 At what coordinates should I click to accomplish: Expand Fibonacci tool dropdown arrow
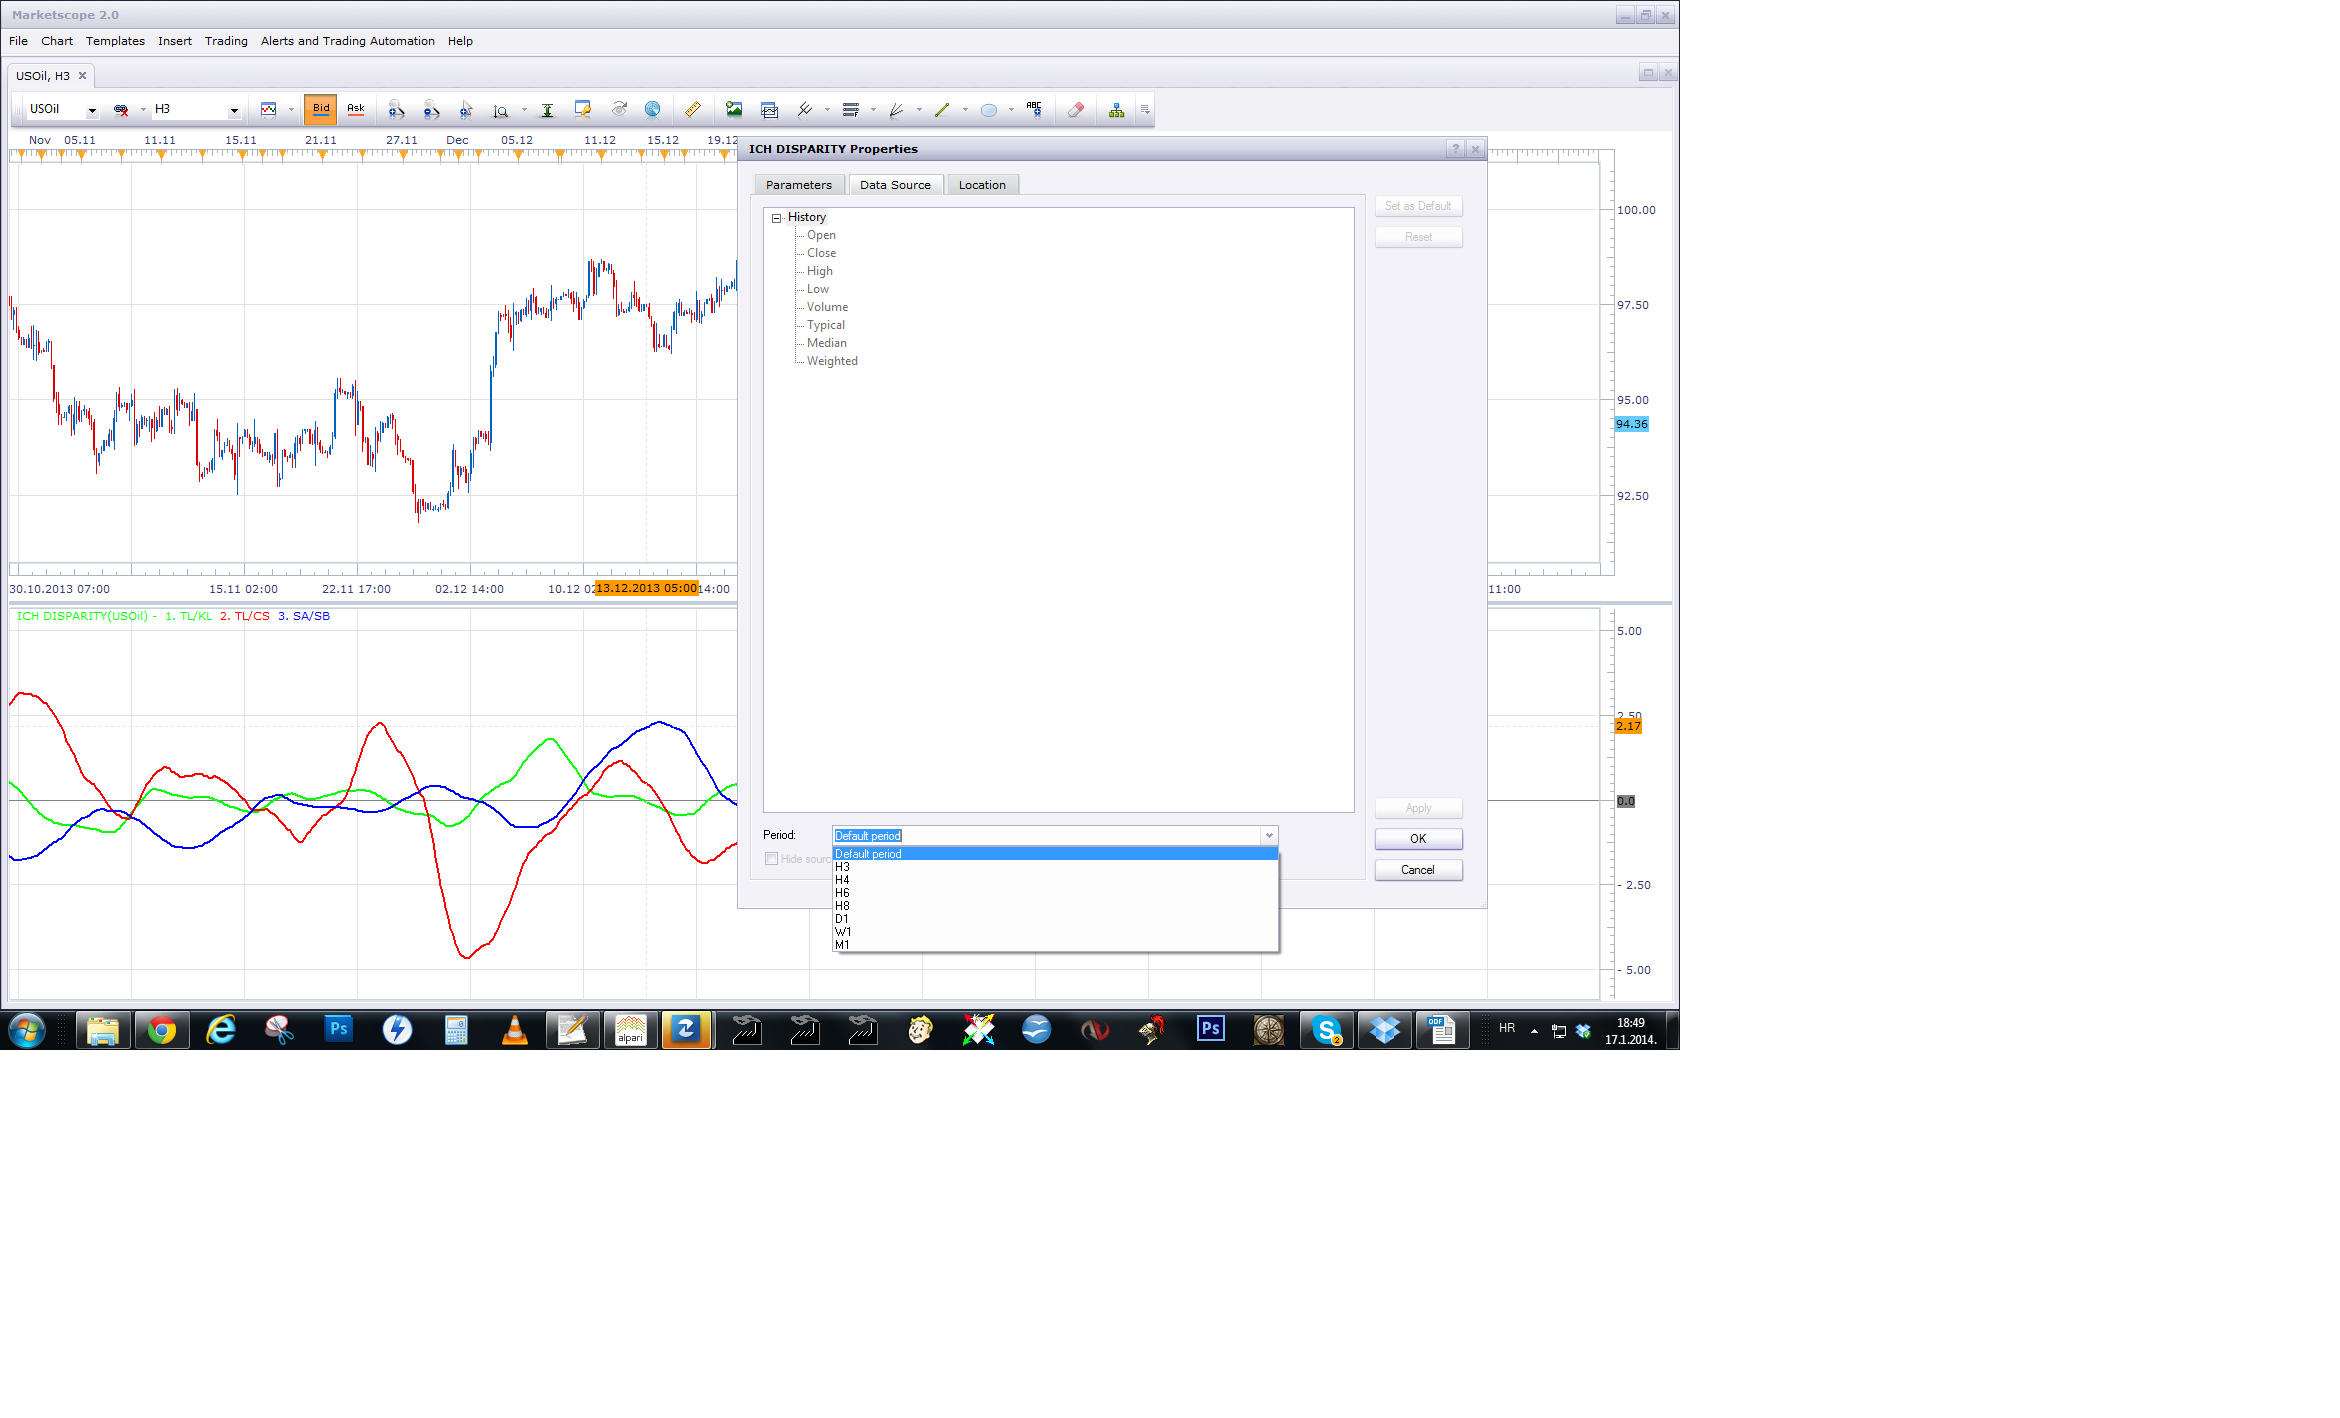point(873,110)
